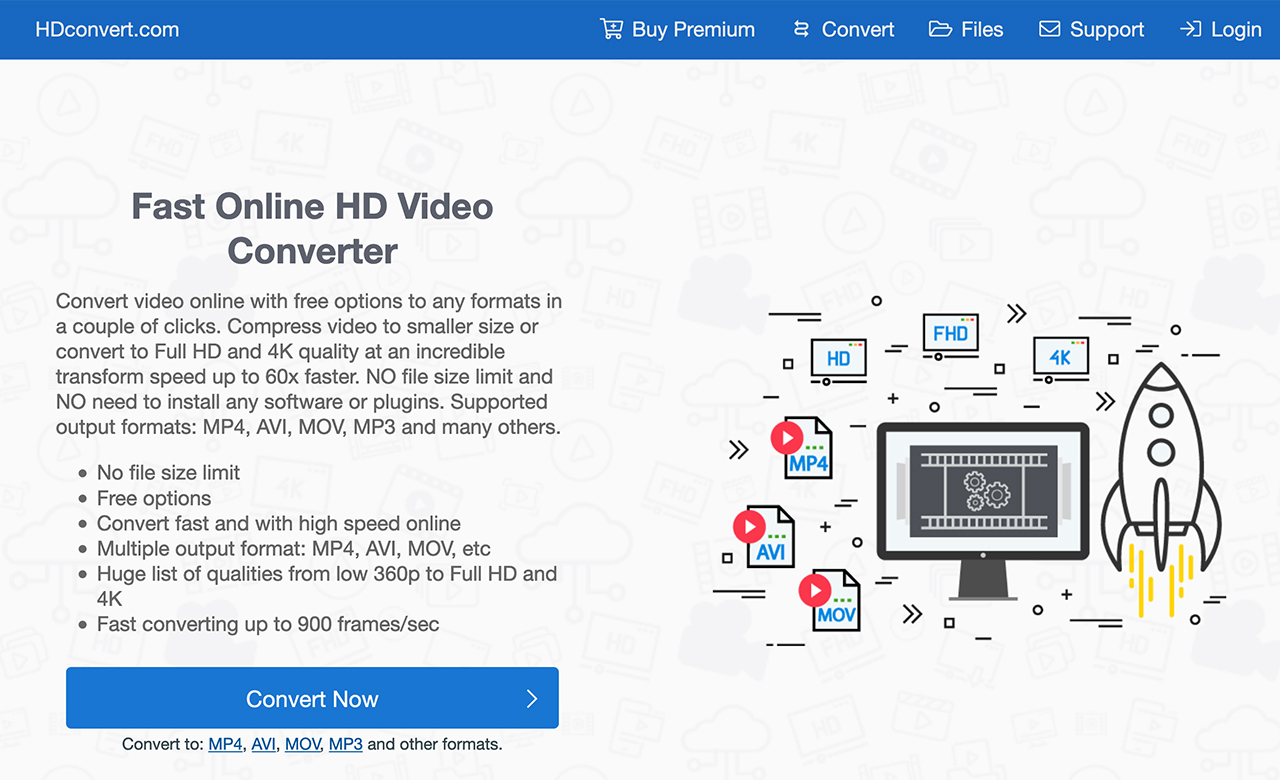Image resolution: width=1280 pixels, height=780 pixels.
Task: Click the FHD monitor icon in the illustration
Action: pyautogui.click(x=950, y=334)
